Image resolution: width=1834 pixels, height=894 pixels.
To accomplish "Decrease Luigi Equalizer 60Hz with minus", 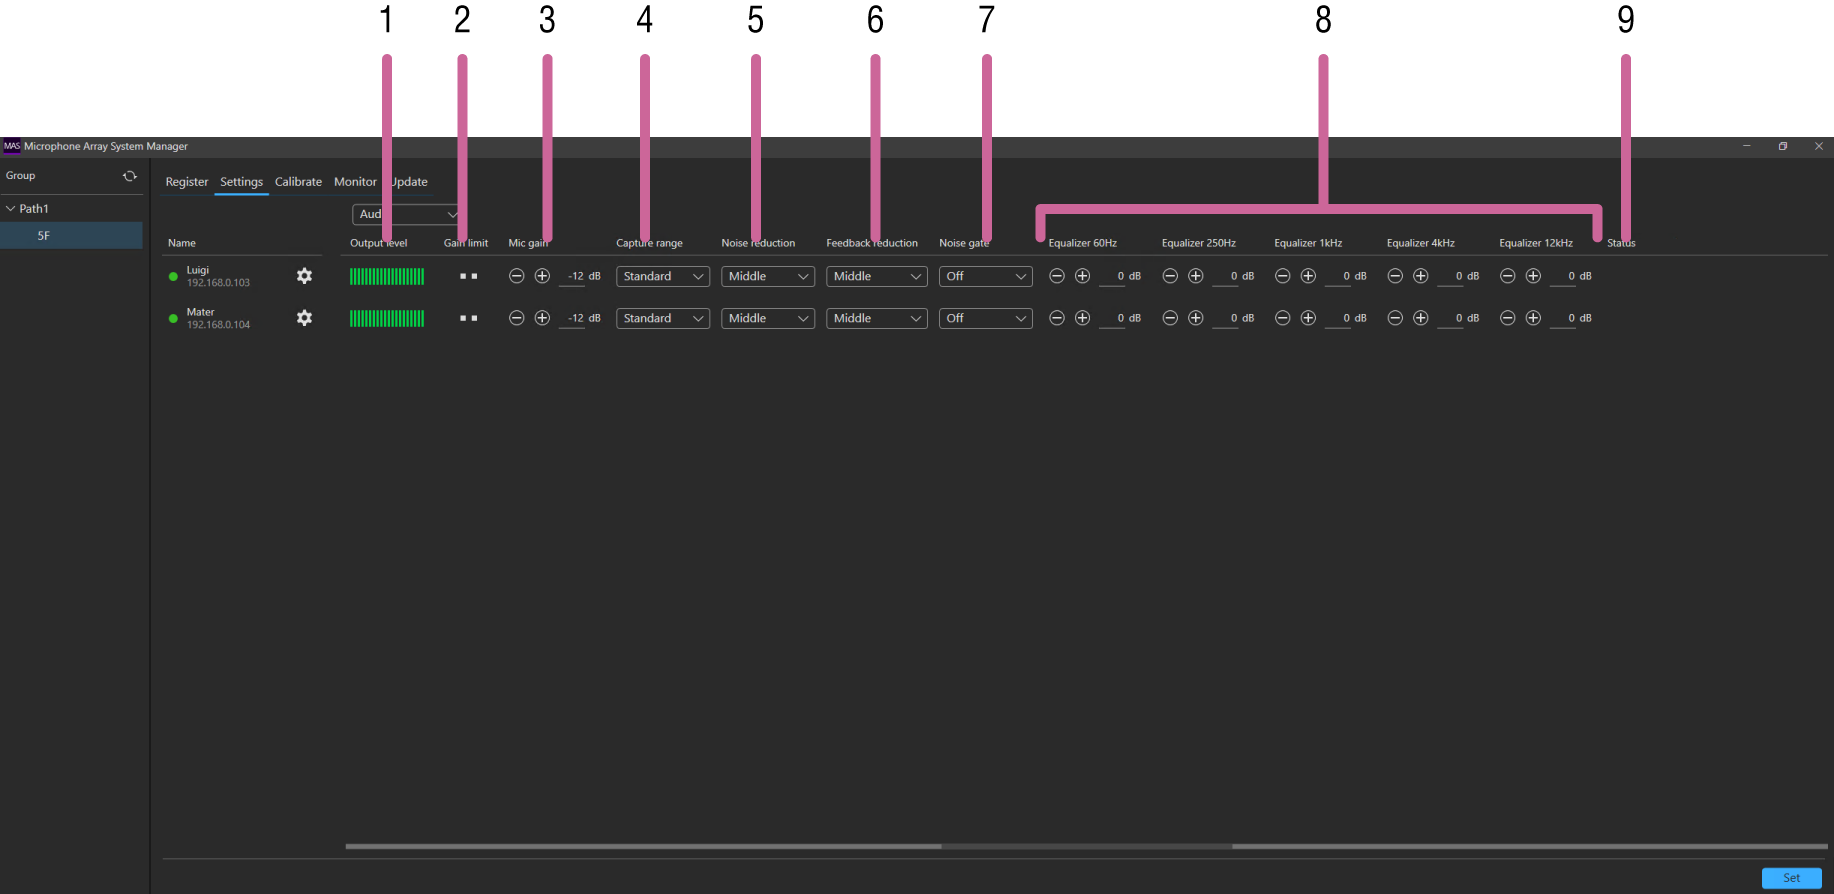I will click(x=1056, y=276).
